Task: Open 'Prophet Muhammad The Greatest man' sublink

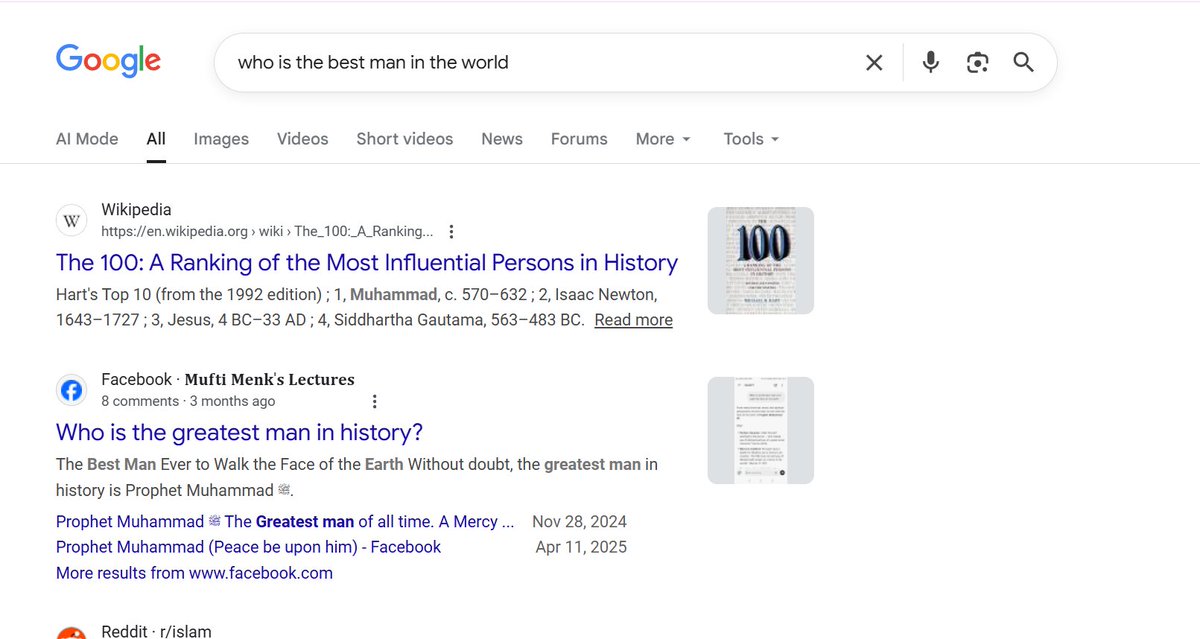Action: (x=285, y=521)
